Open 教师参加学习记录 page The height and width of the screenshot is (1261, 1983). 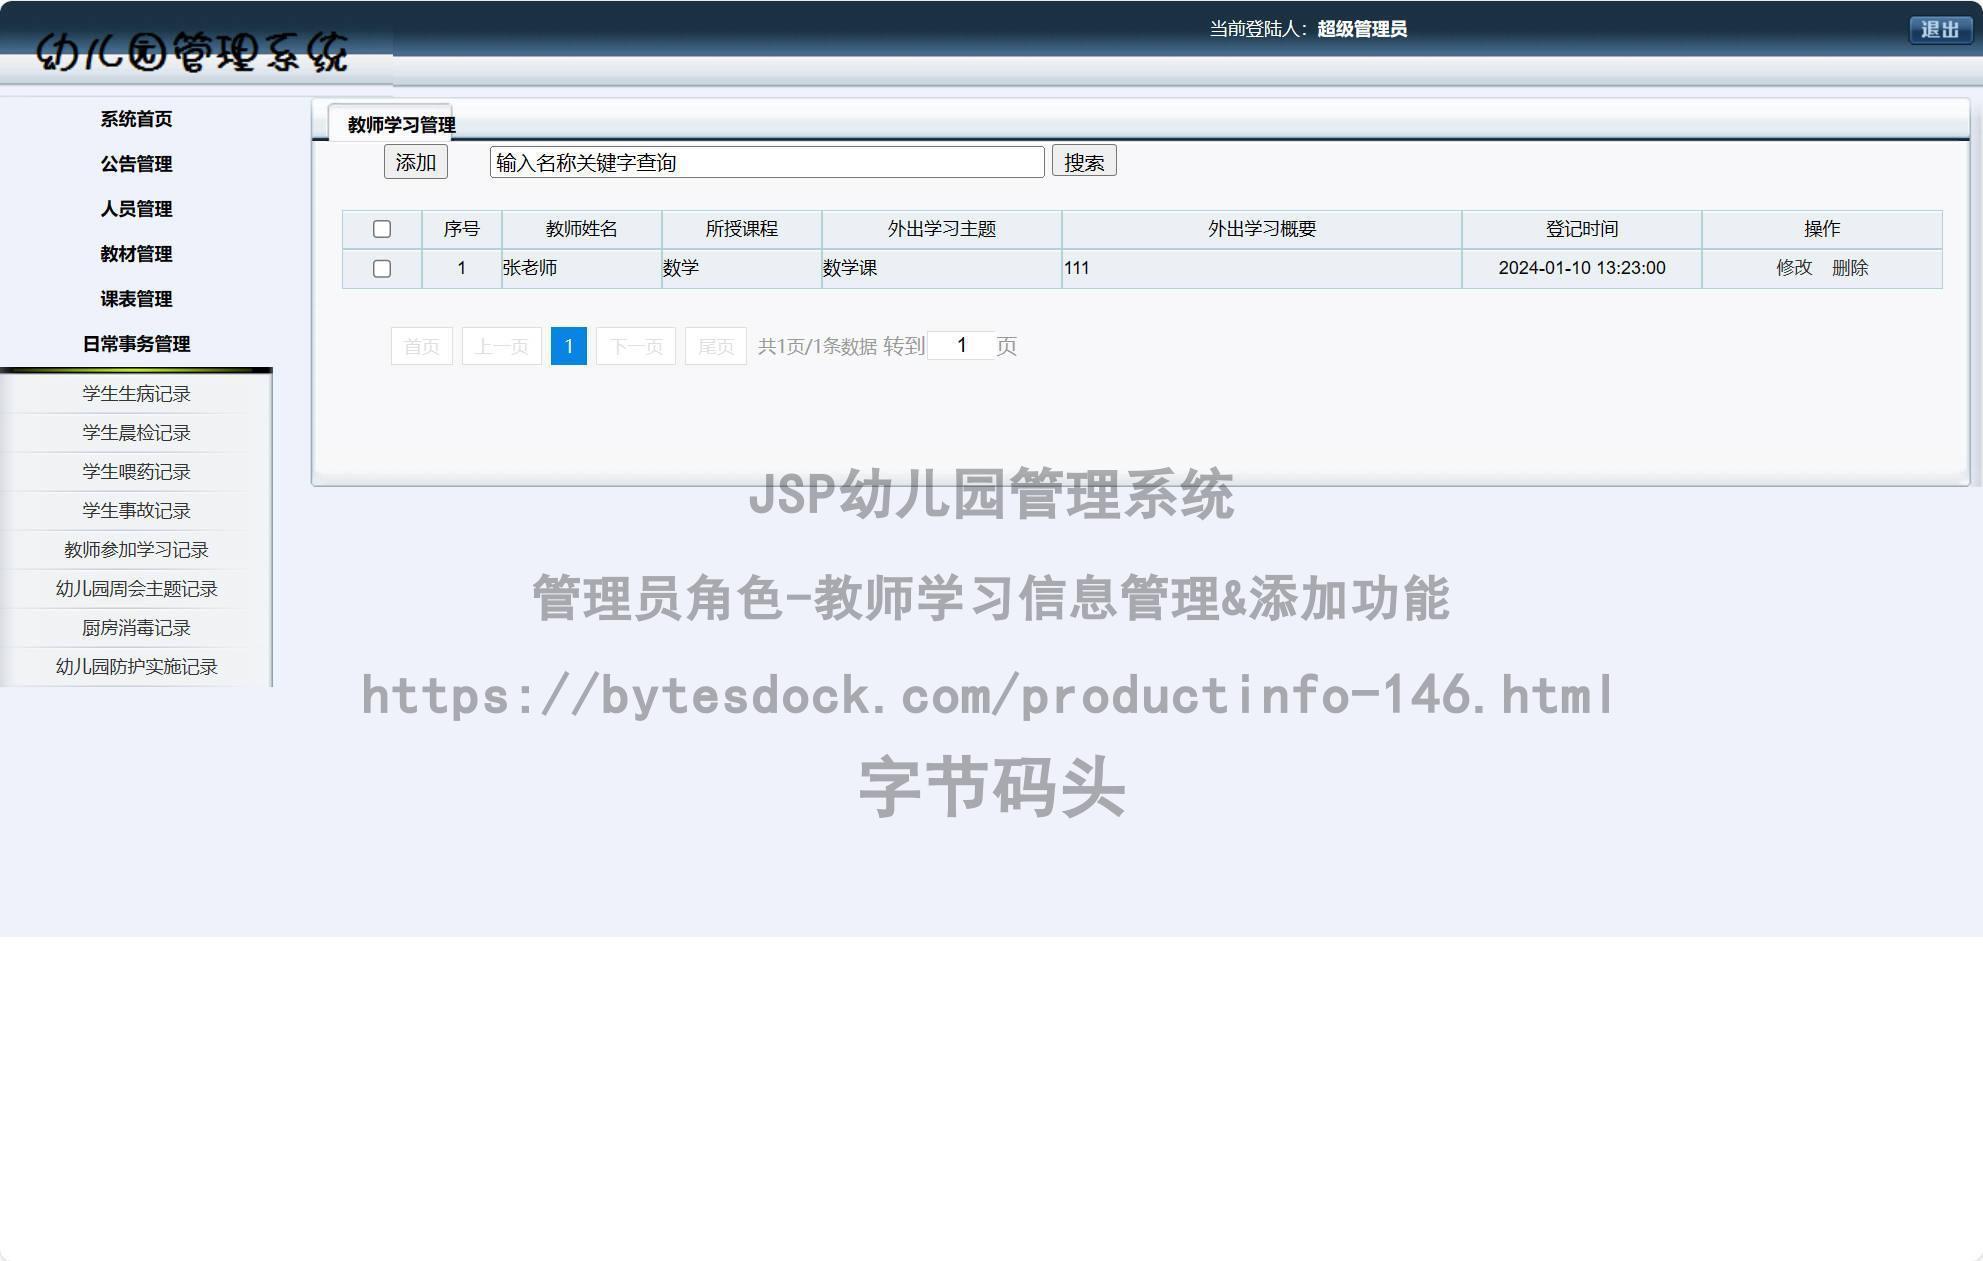point(136,549)
